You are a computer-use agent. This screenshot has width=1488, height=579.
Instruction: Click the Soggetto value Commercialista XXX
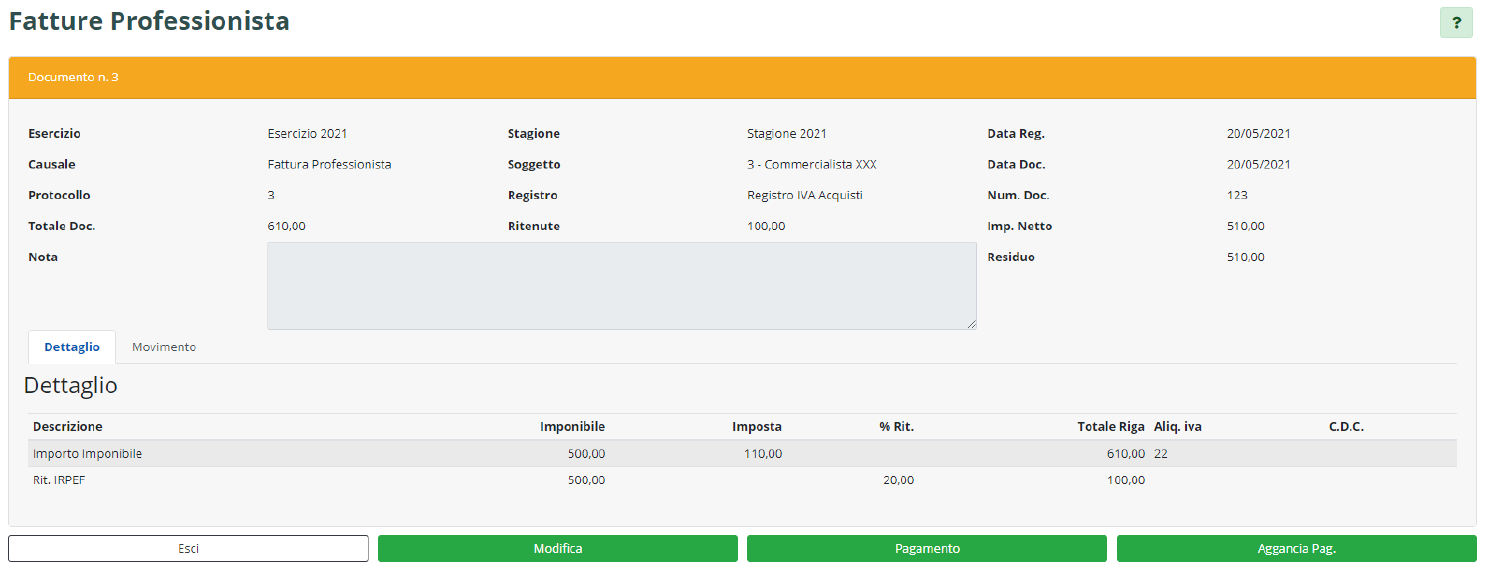pyautogui.click(x=811, y=164)
